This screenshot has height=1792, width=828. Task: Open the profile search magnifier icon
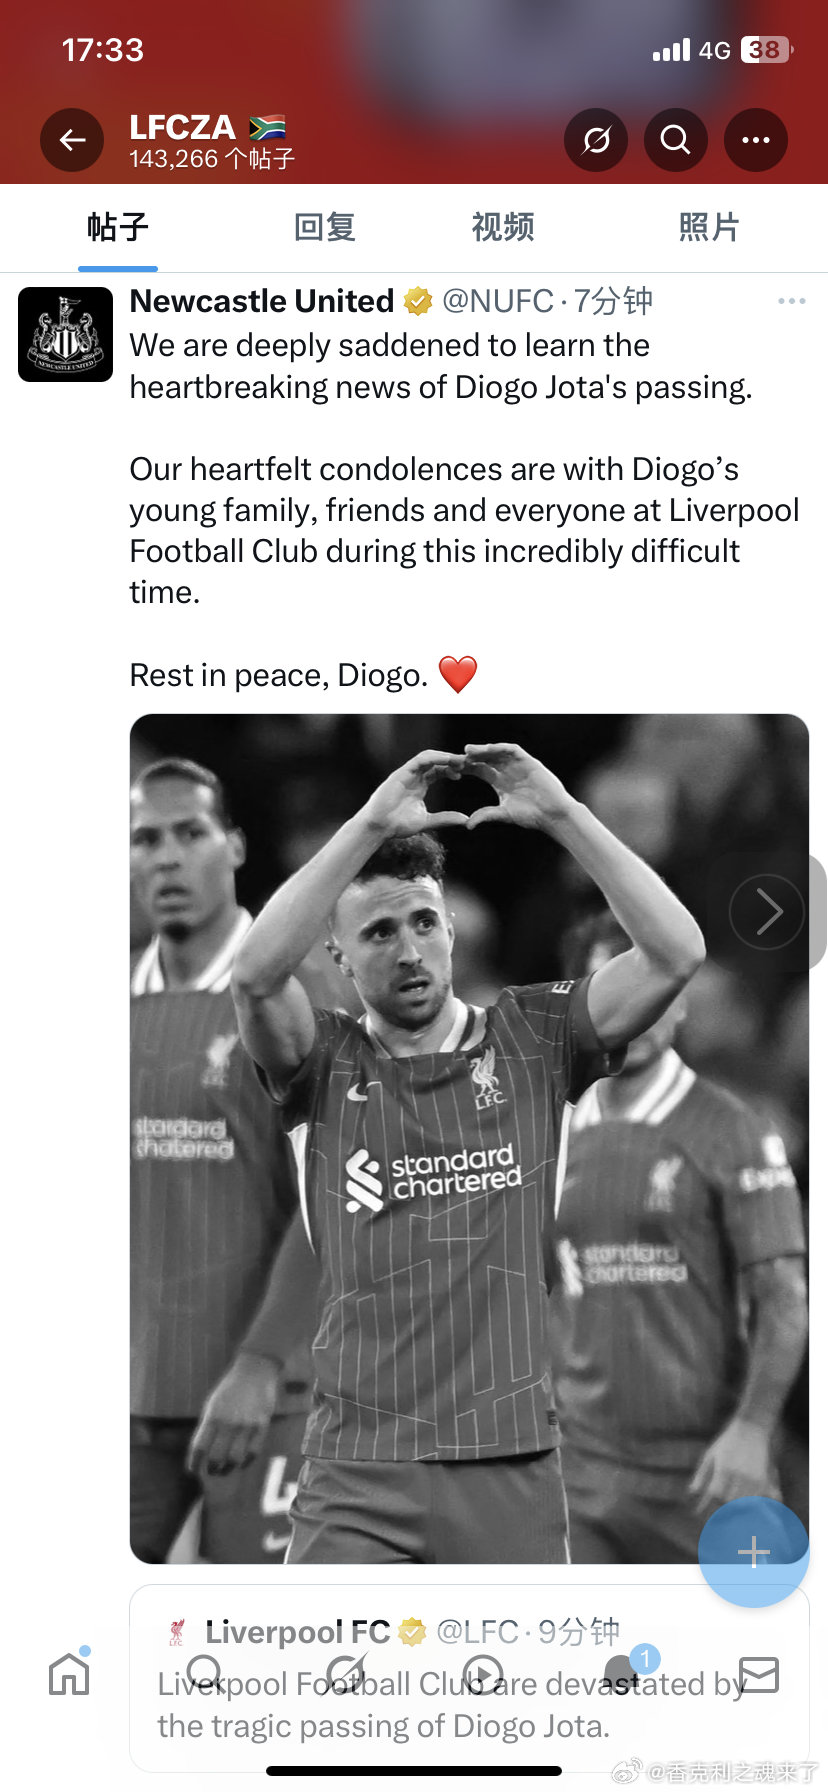coord(676,140)
